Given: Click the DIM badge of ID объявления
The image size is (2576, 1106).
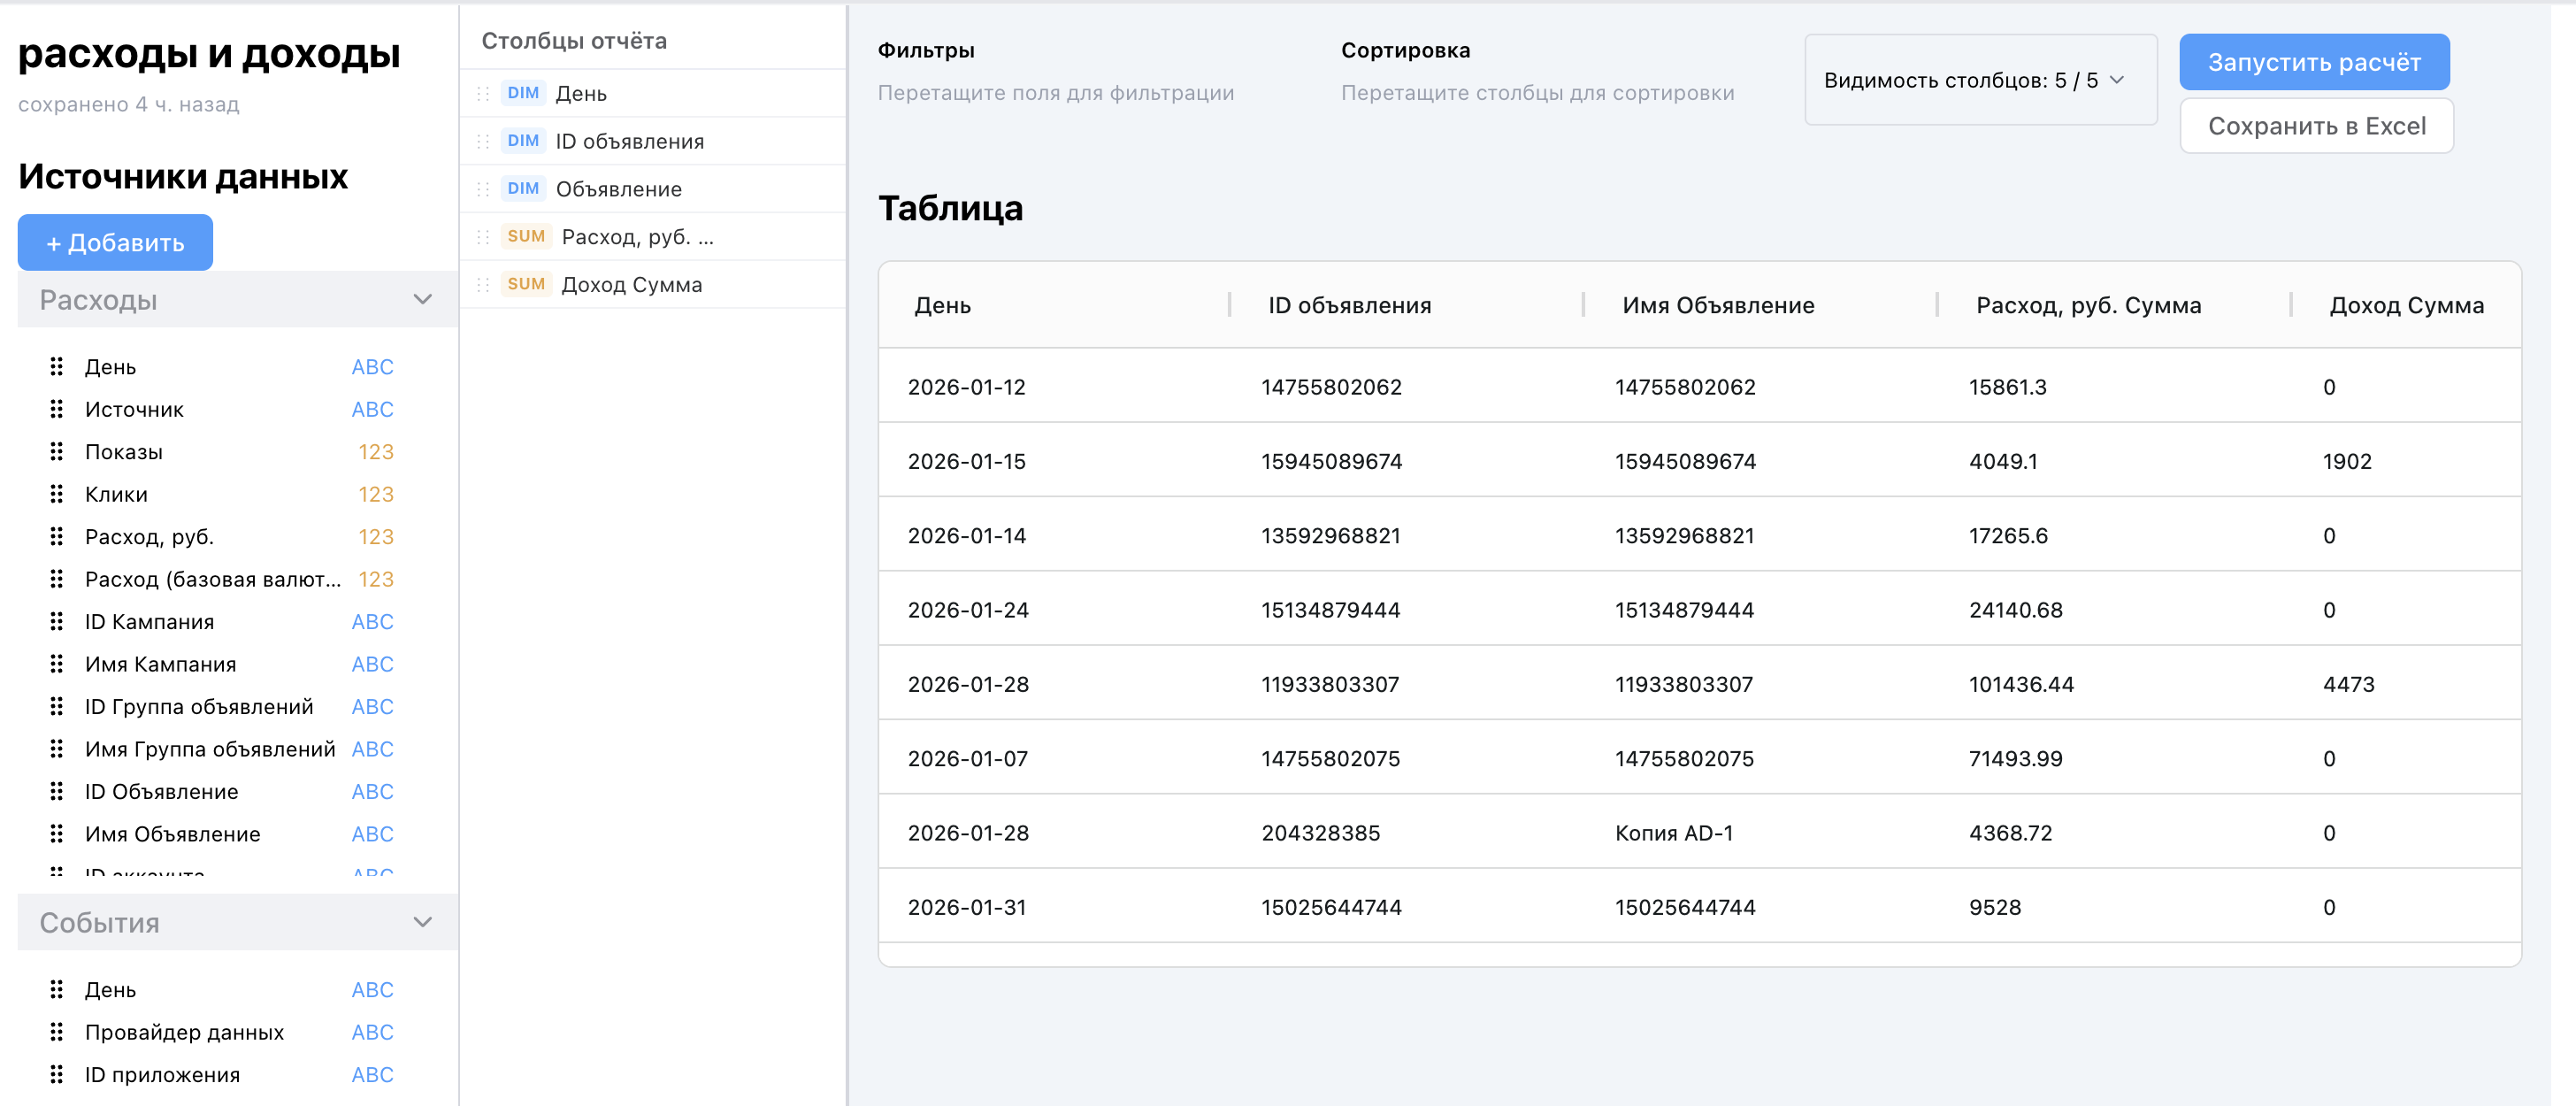Looking at the screenshot, I should pos(523,141).
